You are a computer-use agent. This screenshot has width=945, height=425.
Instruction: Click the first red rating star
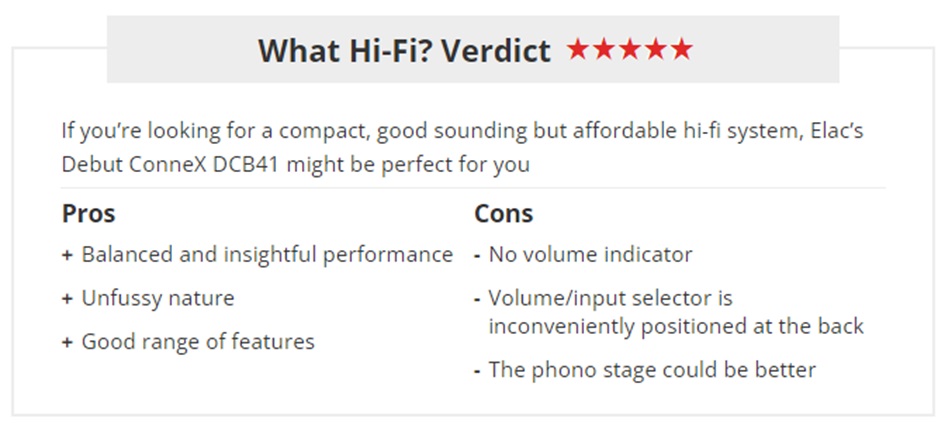pos(578,49)
